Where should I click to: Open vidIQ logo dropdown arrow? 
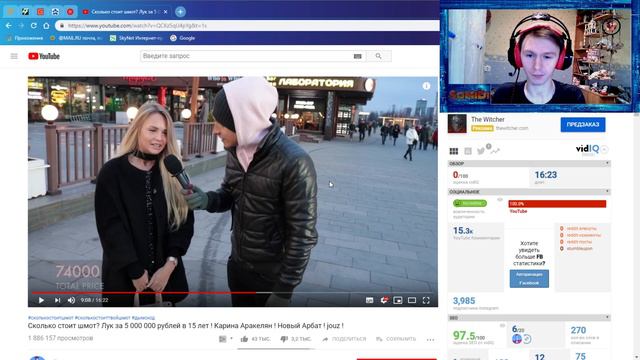pos(604,149)
